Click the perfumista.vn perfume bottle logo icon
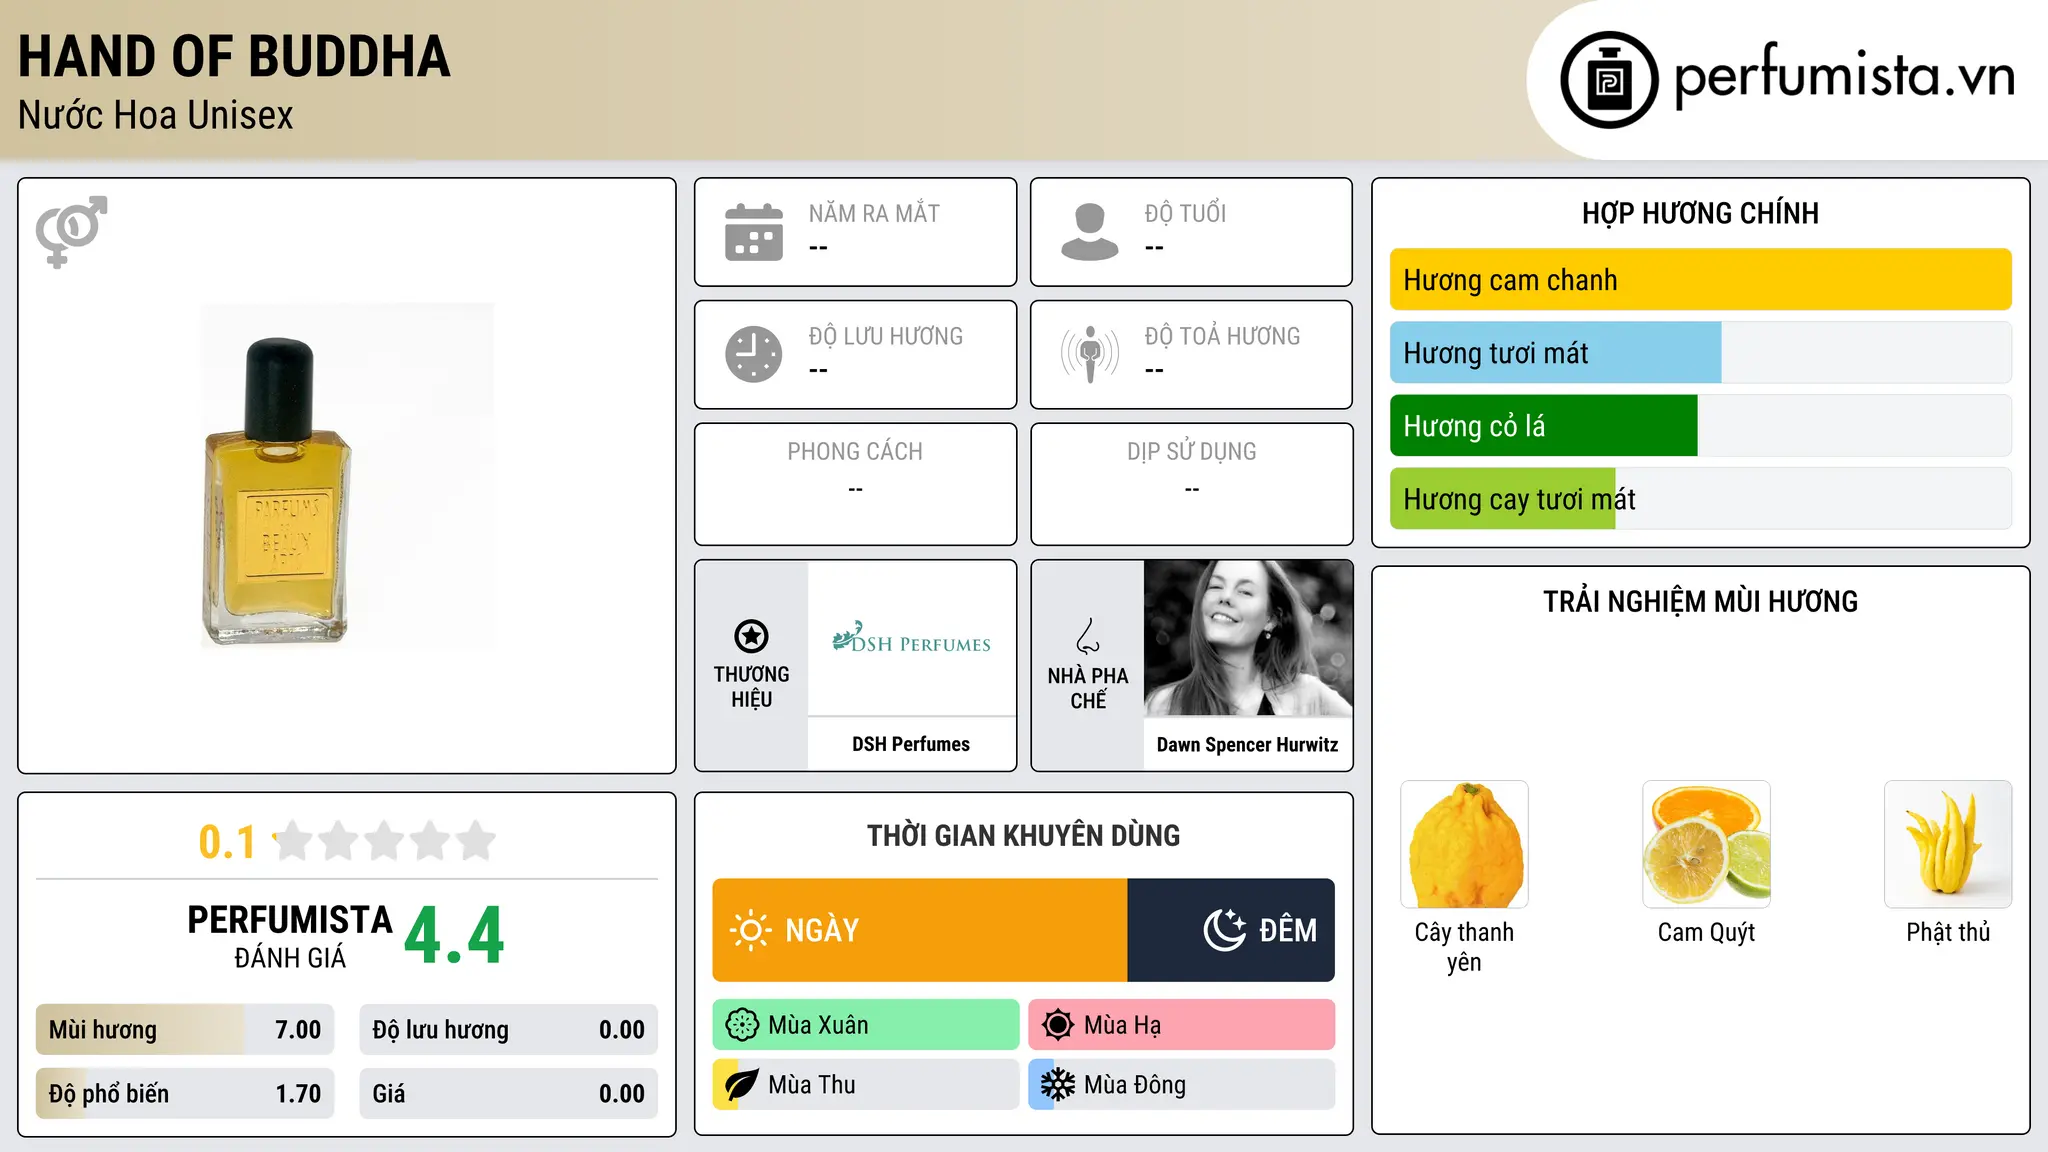The image size is (2048, 1152). coord(1609,80)
